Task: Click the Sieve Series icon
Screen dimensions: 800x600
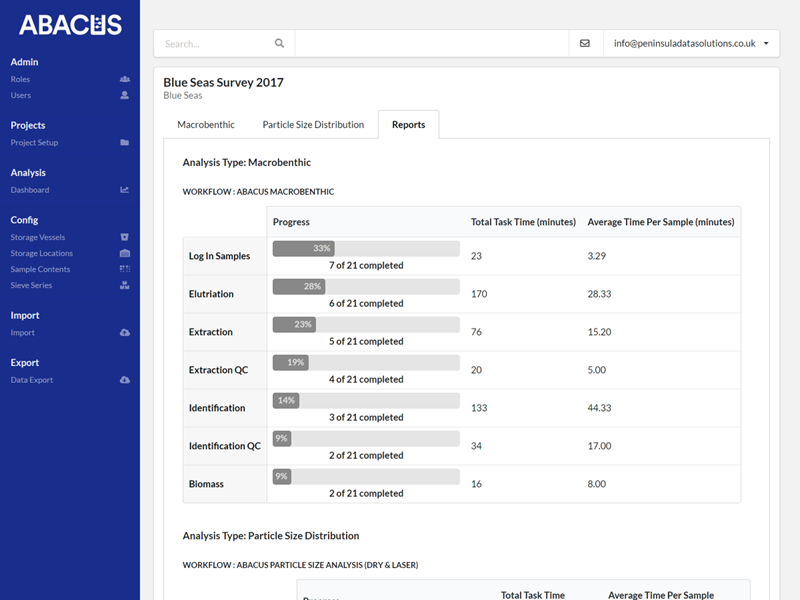Action: pyautogui.click(x=123, y=285)
